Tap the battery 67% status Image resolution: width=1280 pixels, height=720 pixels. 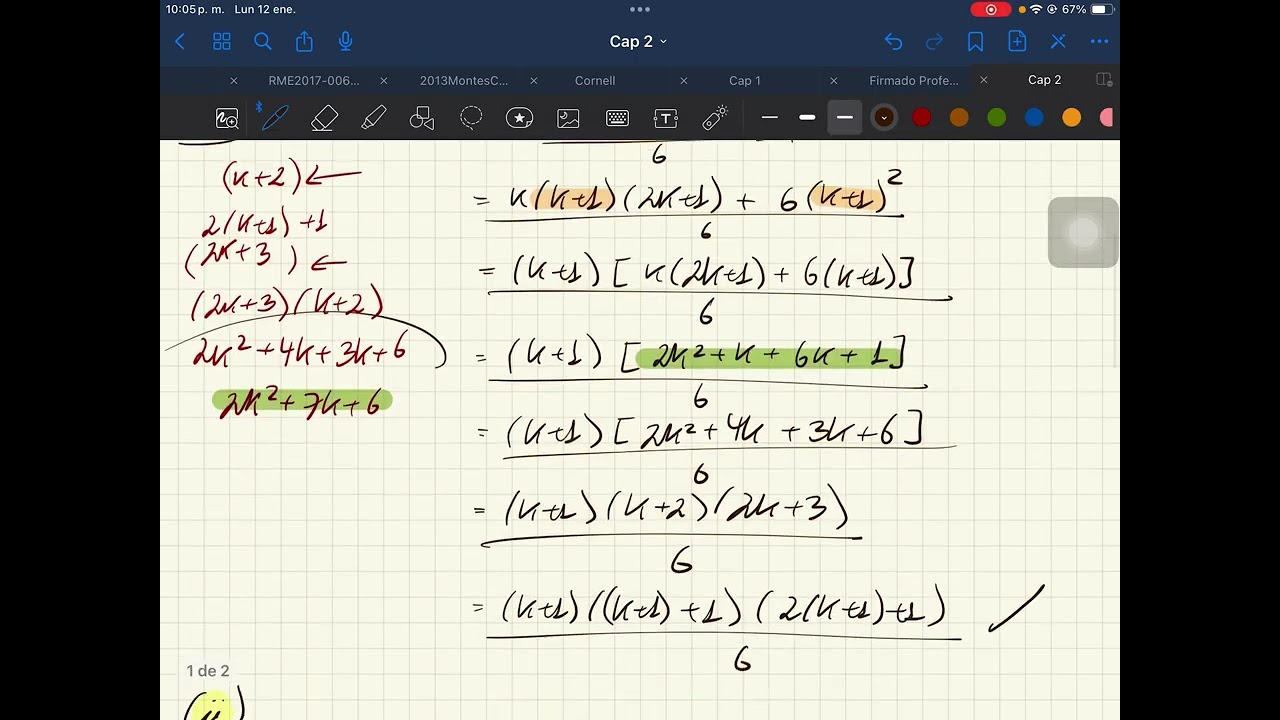(x=1088, y=9)
